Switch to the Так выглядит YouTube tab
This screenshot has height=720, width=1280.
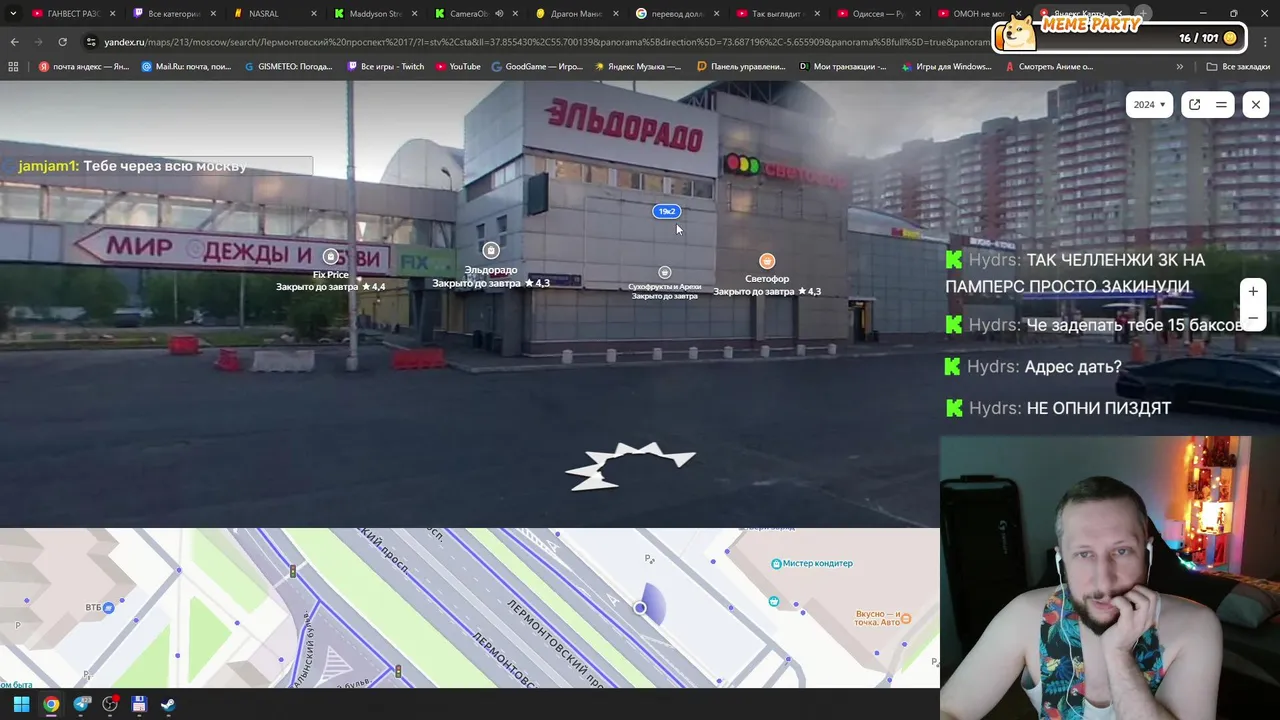point(777,14)
